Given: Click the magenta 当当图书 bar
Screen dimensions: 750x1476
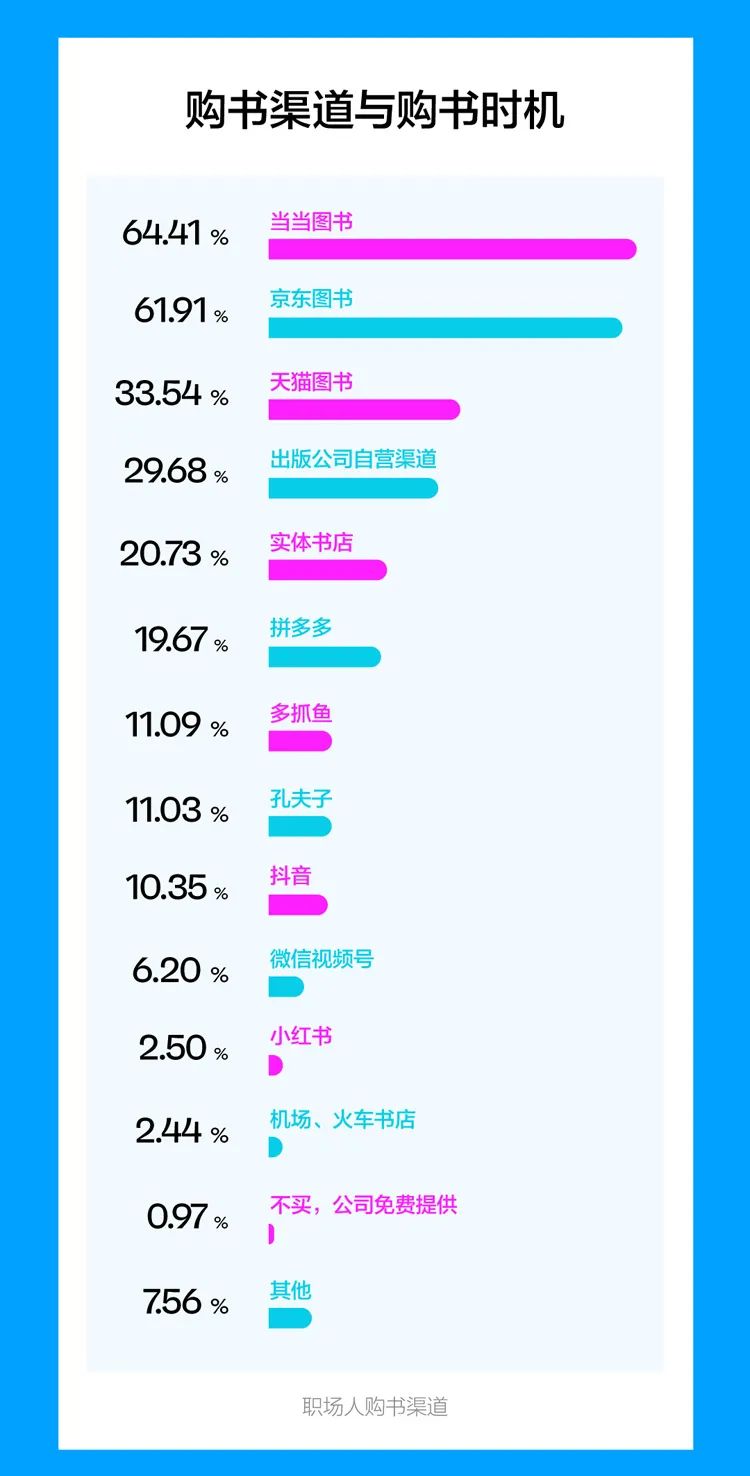Looking at the screenshot, I should [452, 249].
